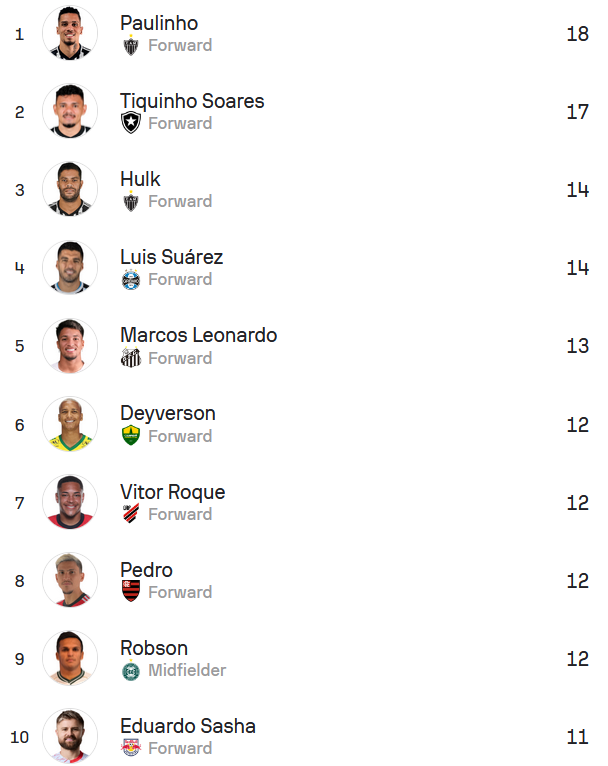Open Paulinho's player photo
608x766 pixels.
point(70,33)
